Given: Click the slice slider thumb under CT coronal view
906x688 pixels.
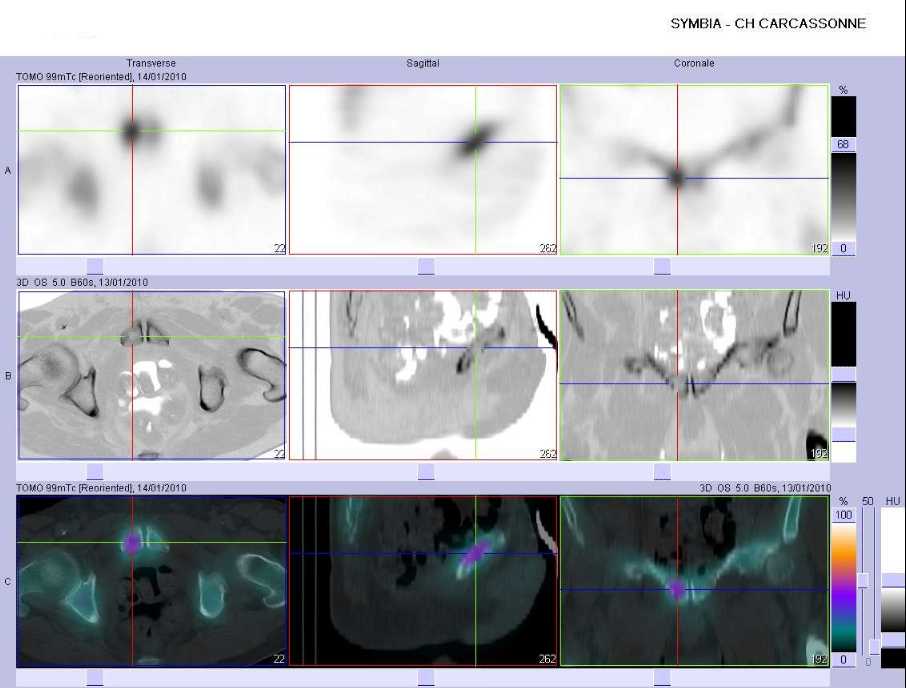Looking at the screenshot, I should 662,471.
